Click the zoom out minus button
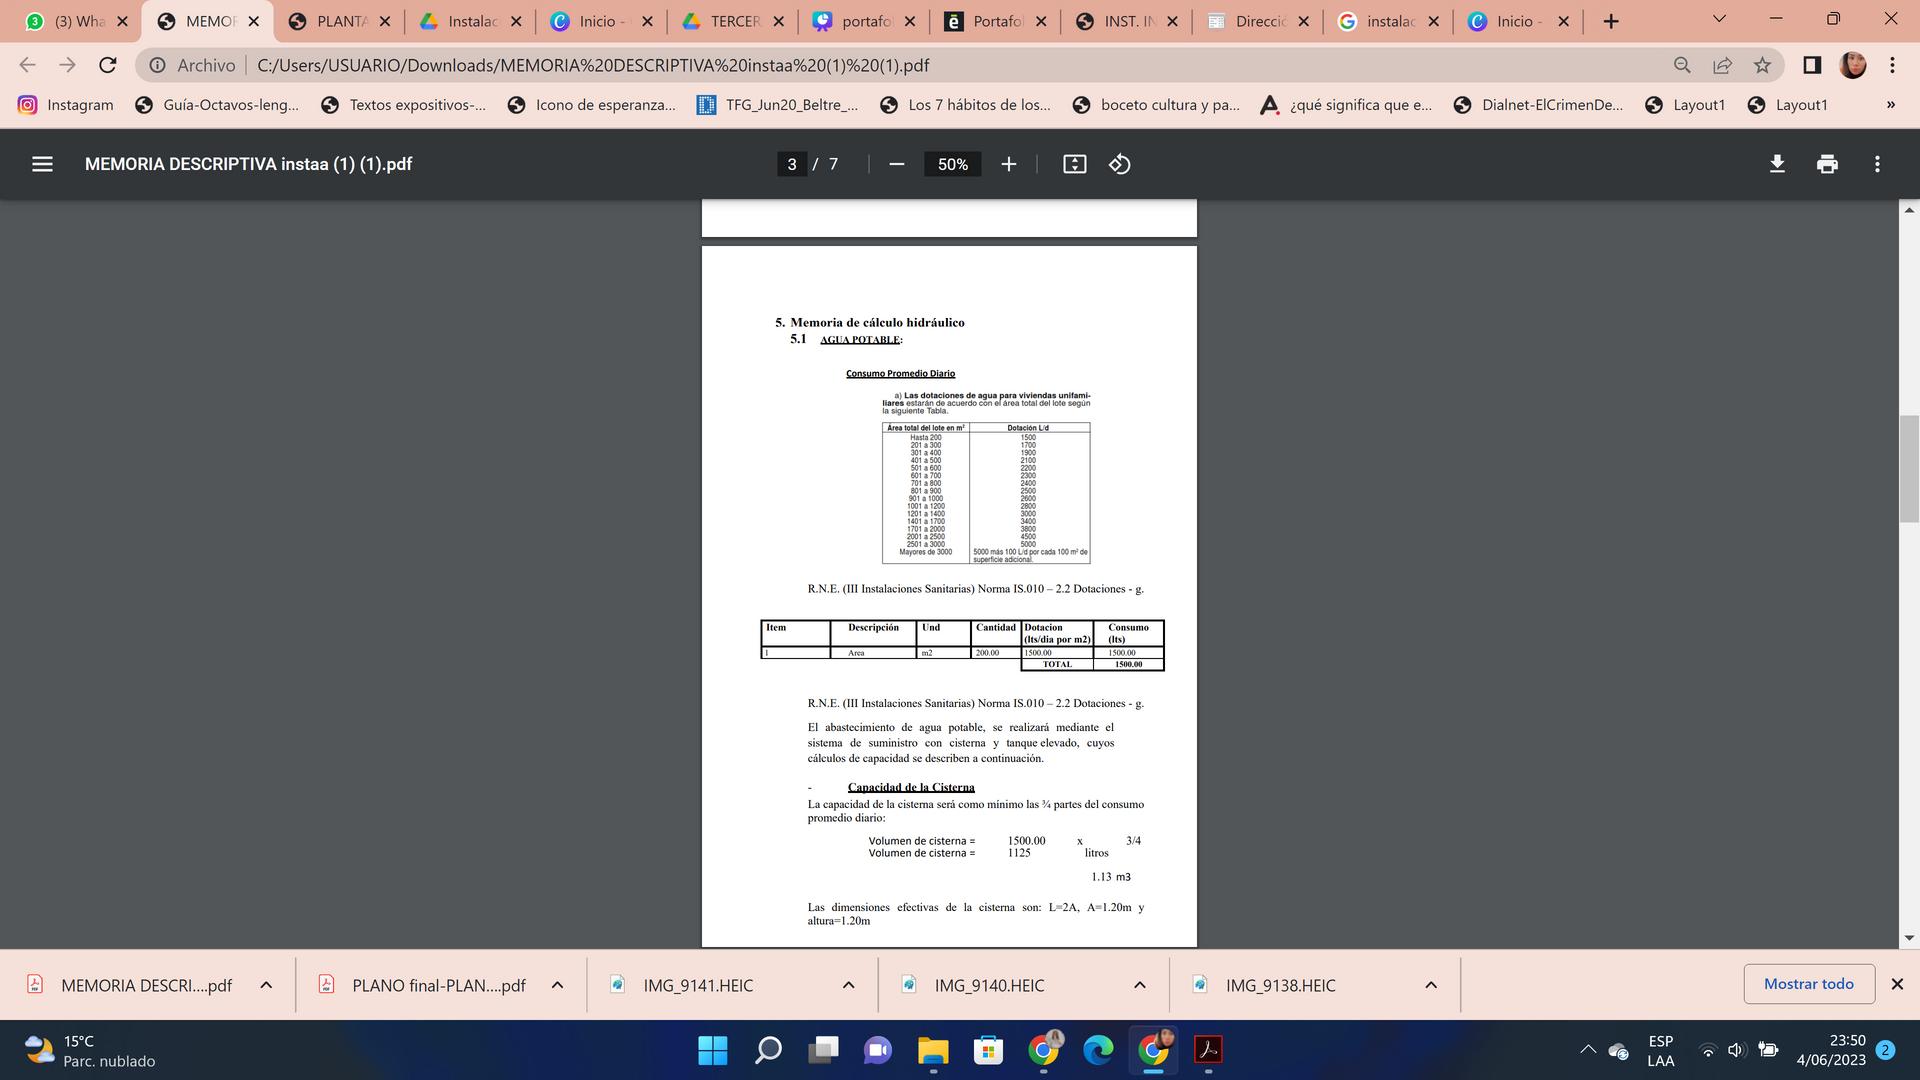 [896, 164]
